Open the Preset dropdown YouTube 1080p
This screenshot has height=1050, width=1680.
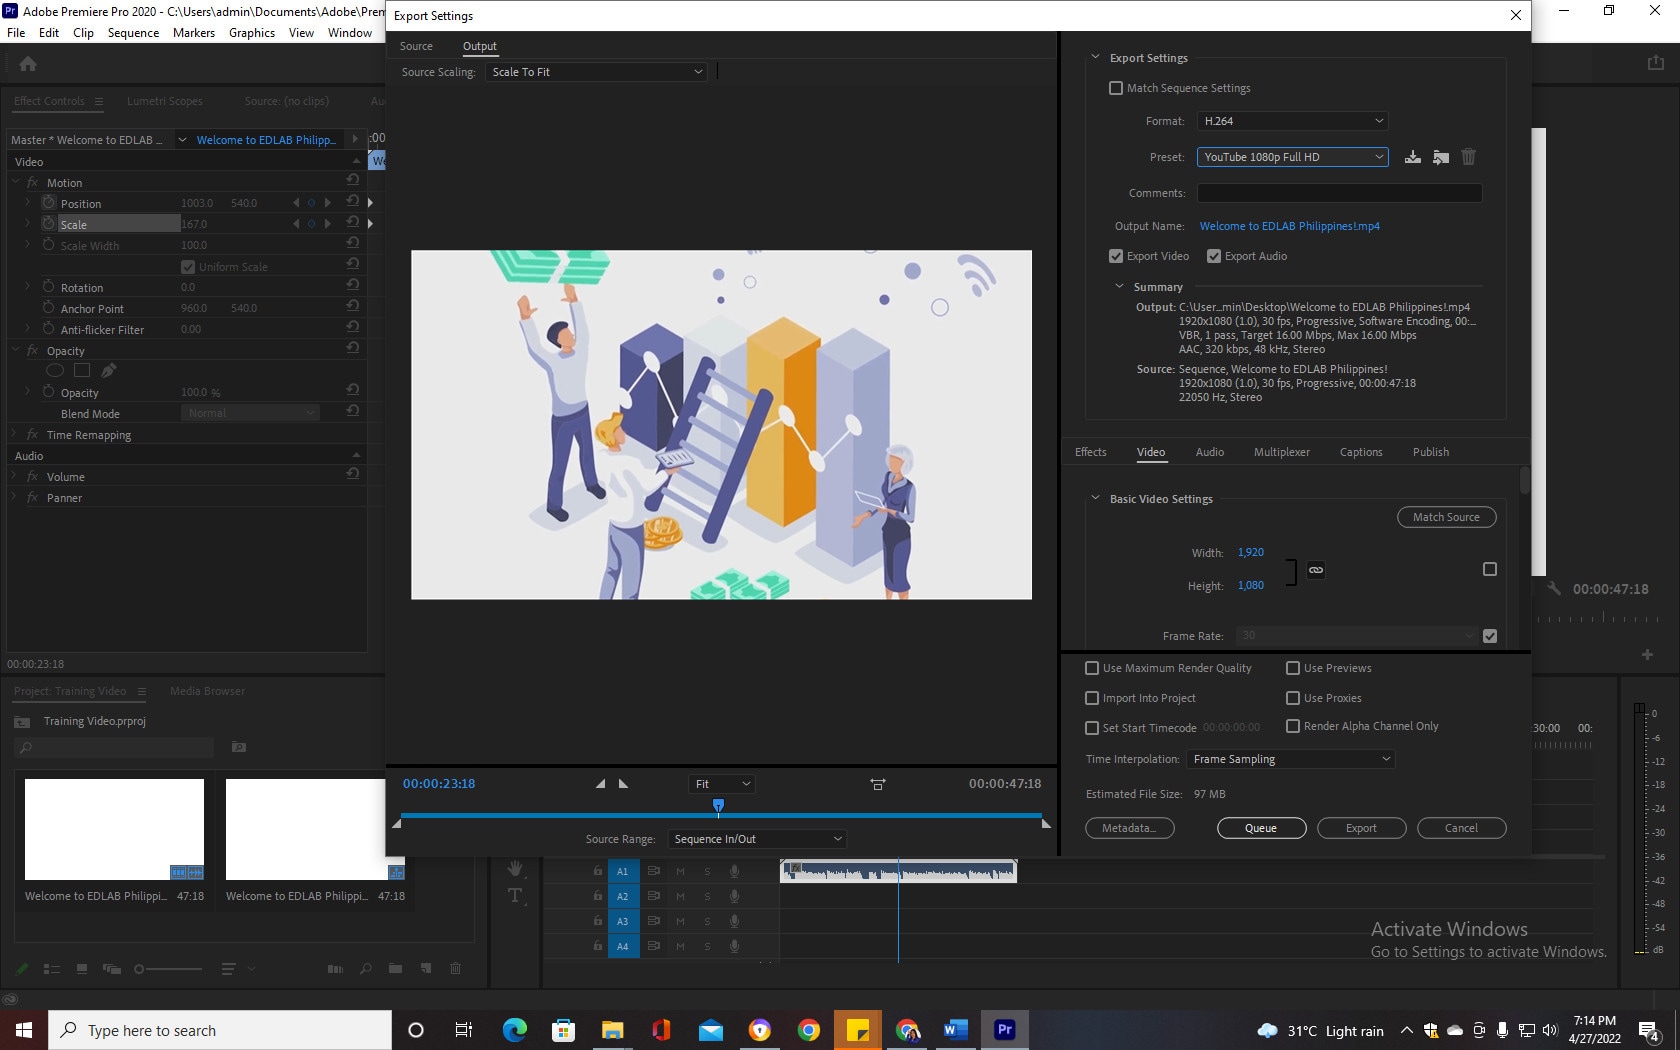[1292, 157]
